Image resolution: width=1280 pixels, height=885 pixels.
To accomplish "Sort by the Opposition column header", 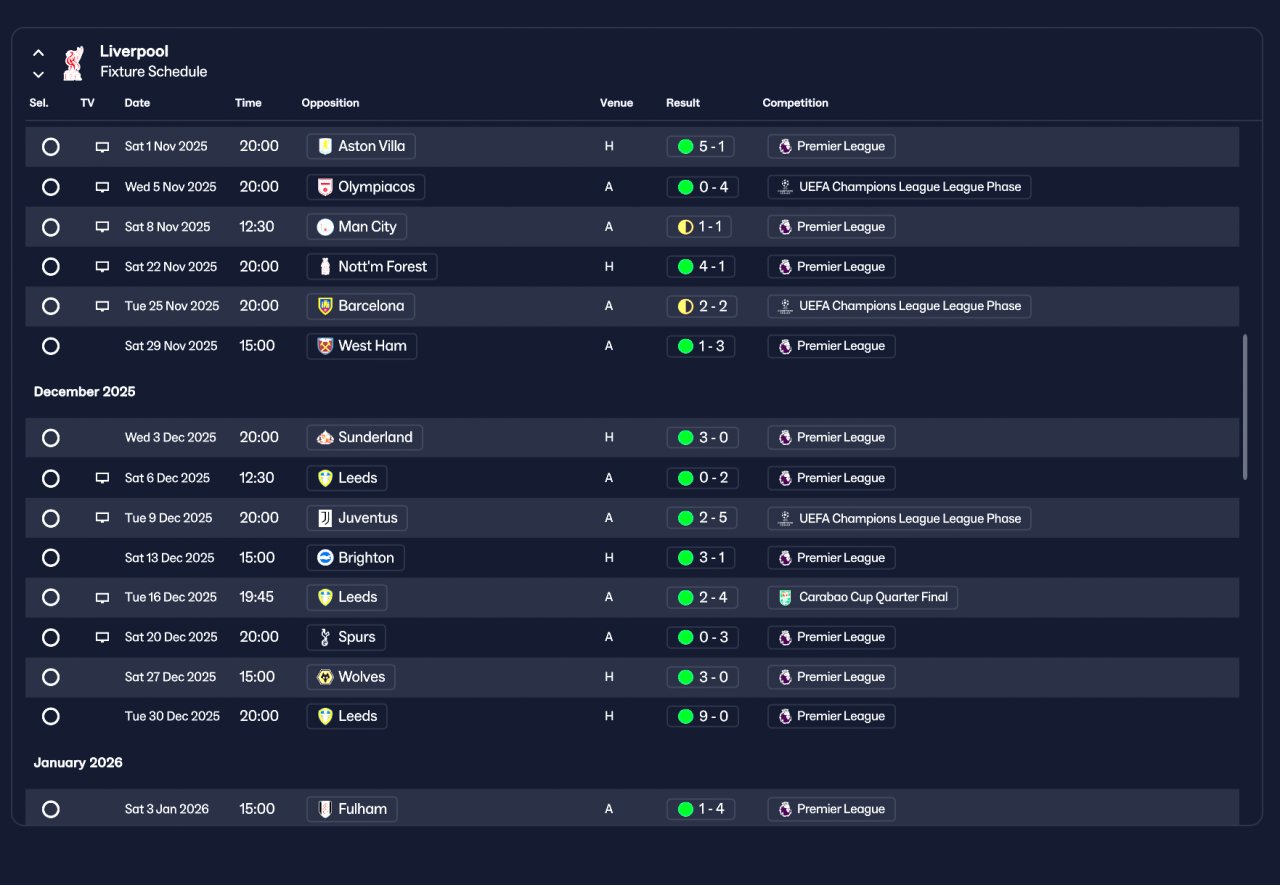I will (x=330, y=103).
